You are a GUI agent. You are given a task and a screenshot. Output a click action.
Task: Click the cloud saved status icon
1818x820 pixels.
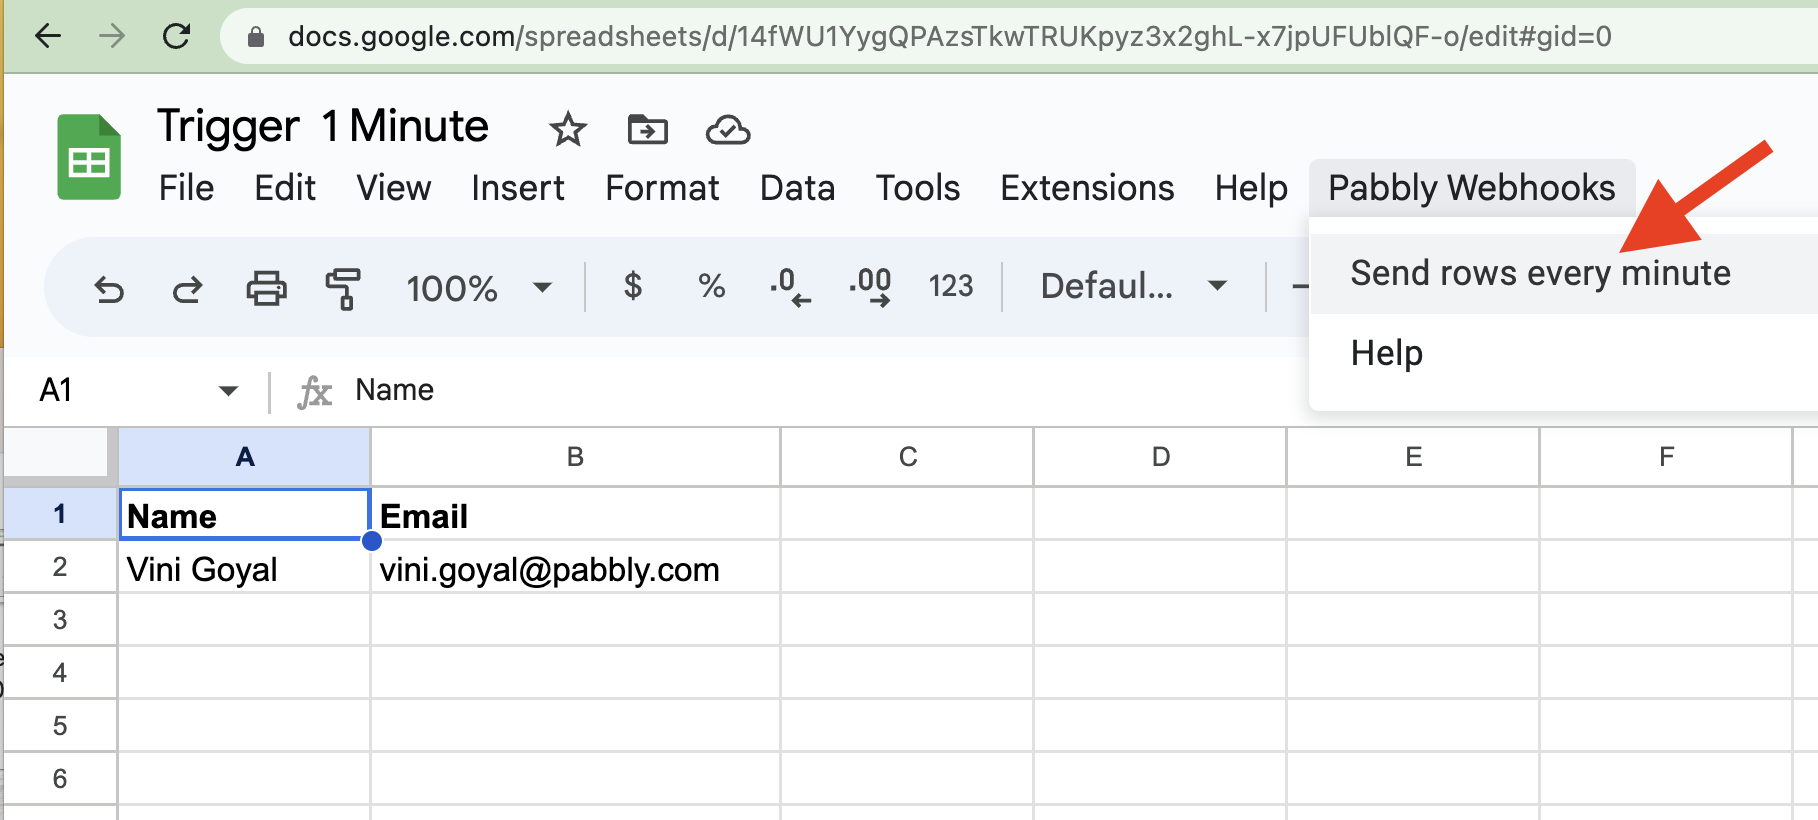(728, 130)
